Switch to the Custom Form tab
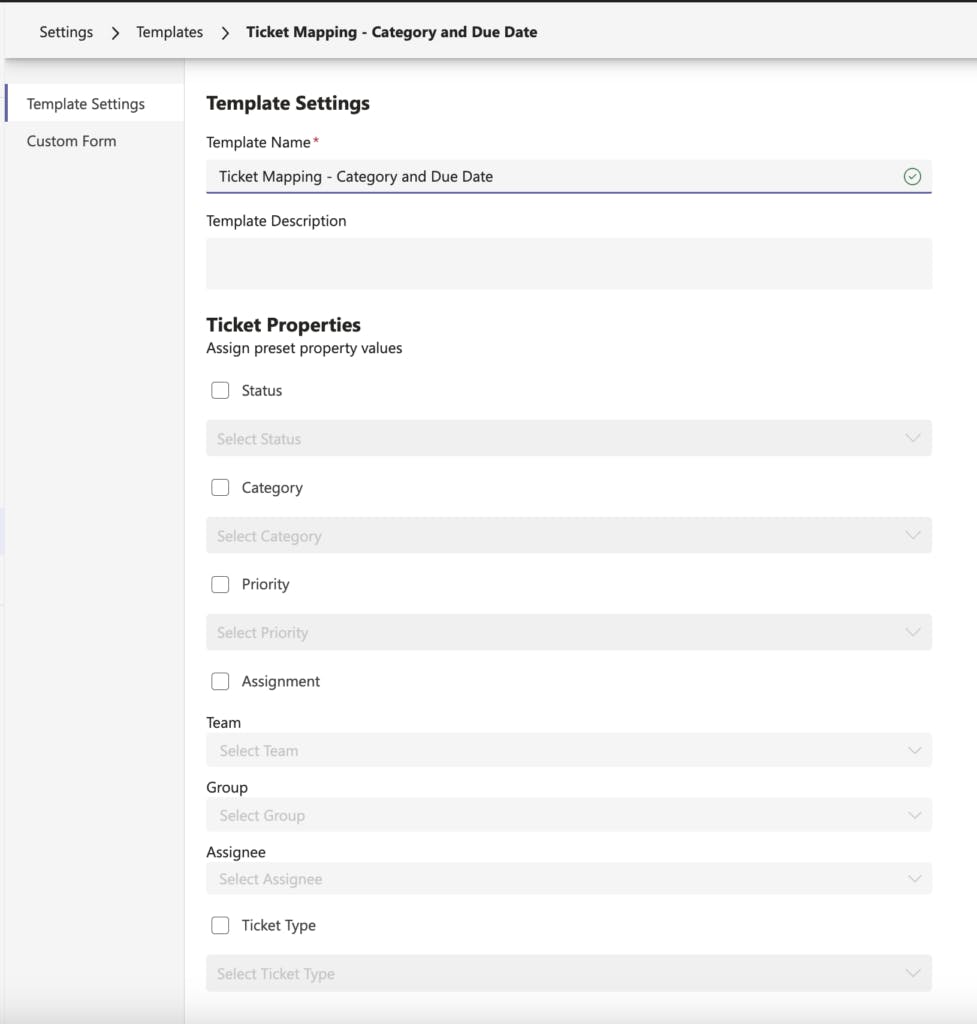Screen dimensions: 977x1024 [71, 141]
